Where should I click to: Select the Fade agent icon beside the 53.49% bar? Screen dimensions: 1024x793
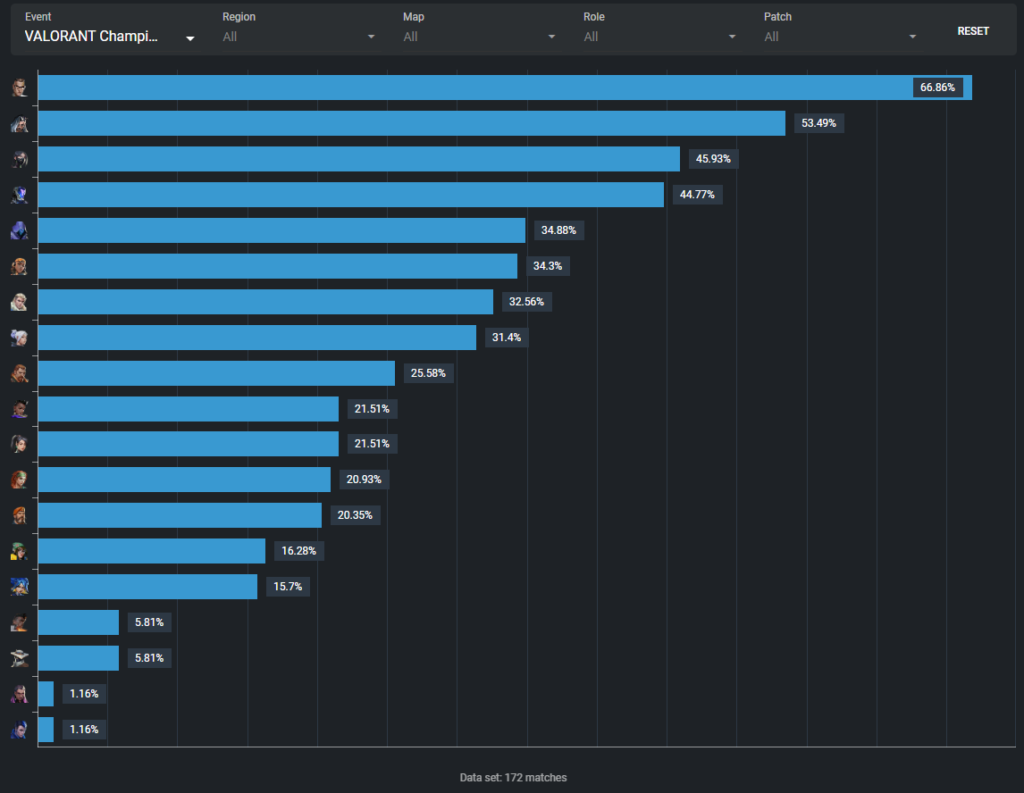pos(20,123)
